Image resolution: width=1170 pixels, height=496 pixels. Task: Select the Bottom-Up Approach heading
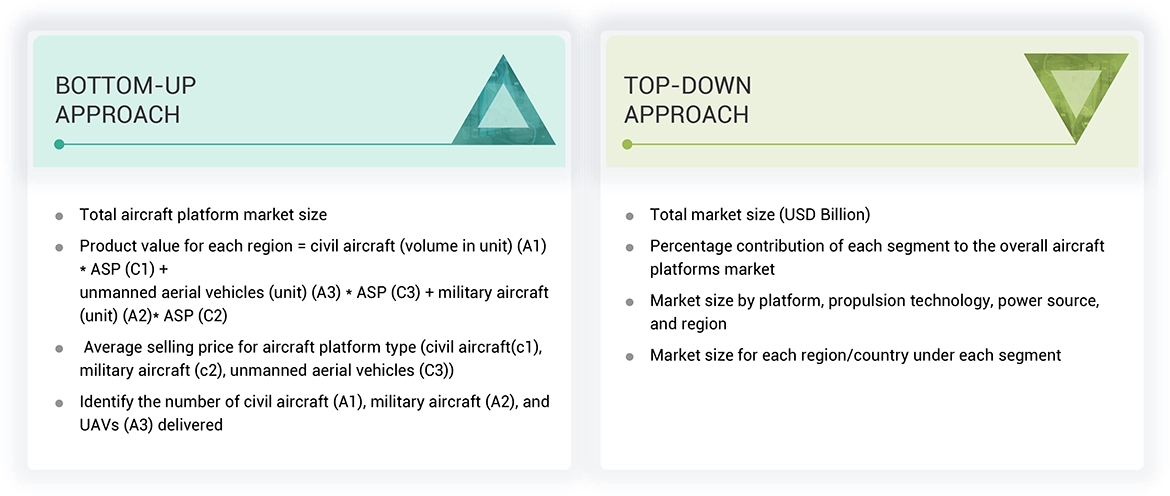(x=118, y=100)
